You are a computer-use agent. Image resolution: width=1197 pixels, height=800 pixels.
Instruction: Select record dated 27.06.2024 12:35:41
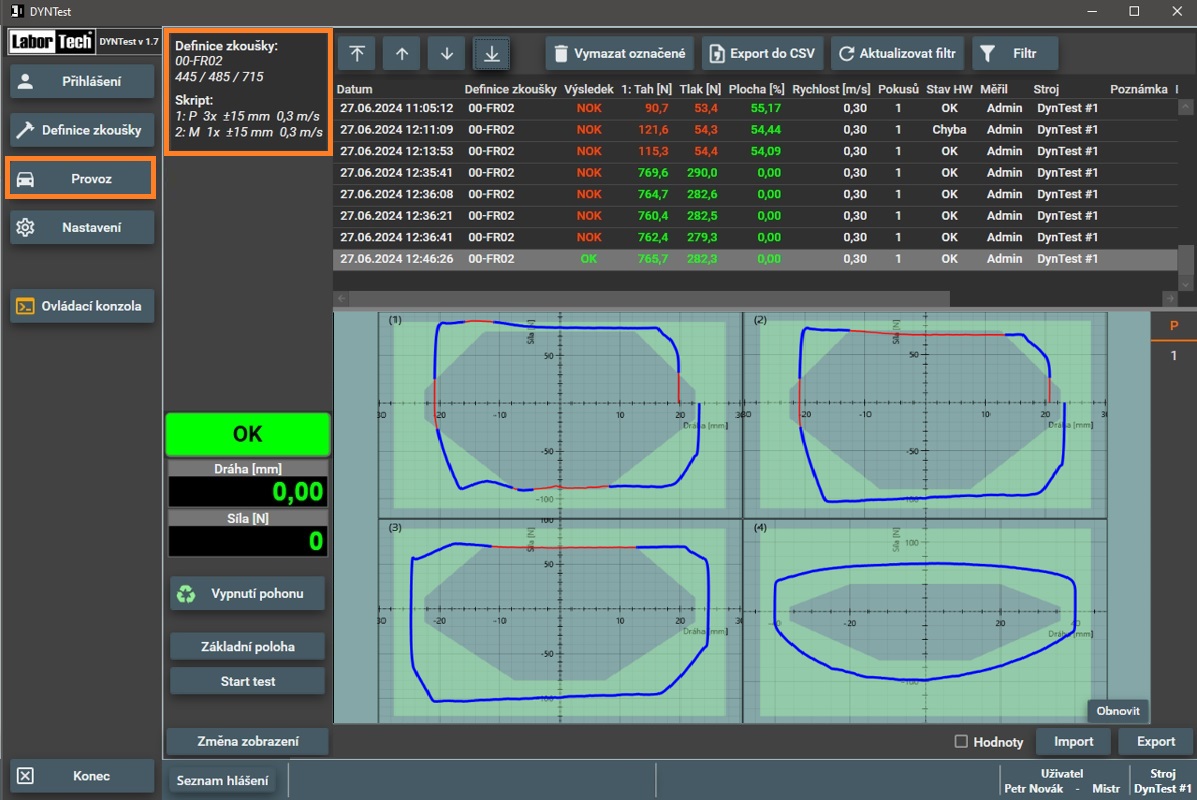click(755, 173)
